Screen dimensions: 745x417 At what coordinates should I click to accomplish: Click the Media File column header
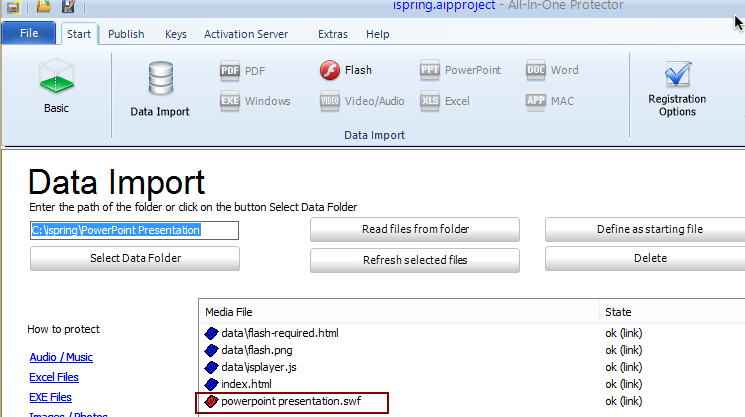point(399,312)
